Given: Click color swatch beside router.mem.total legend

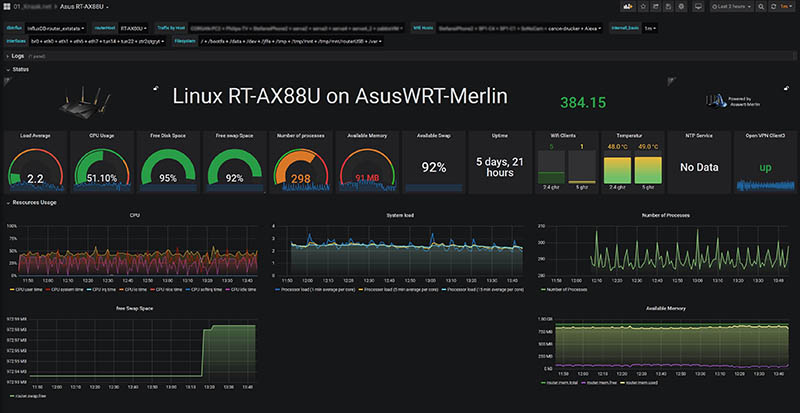Looking at the screenshot, I should pos(543,382).
